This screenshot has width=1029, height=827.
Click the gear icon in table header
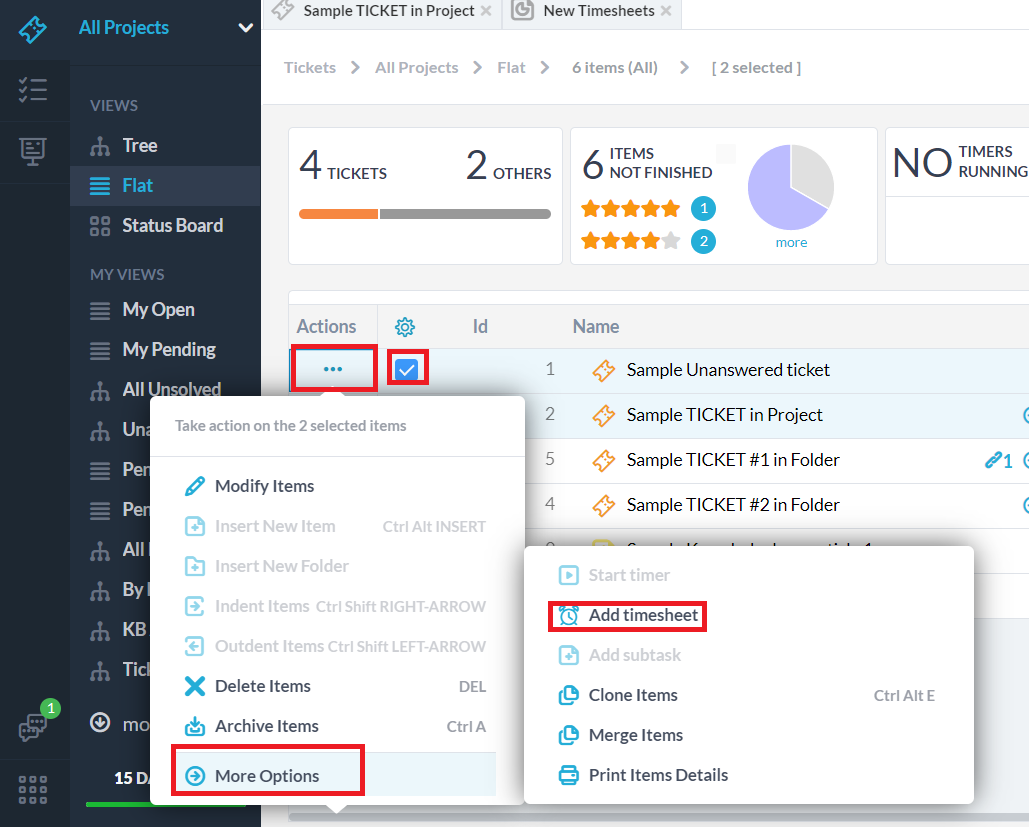pyautogui.click(x=405, y=327)
